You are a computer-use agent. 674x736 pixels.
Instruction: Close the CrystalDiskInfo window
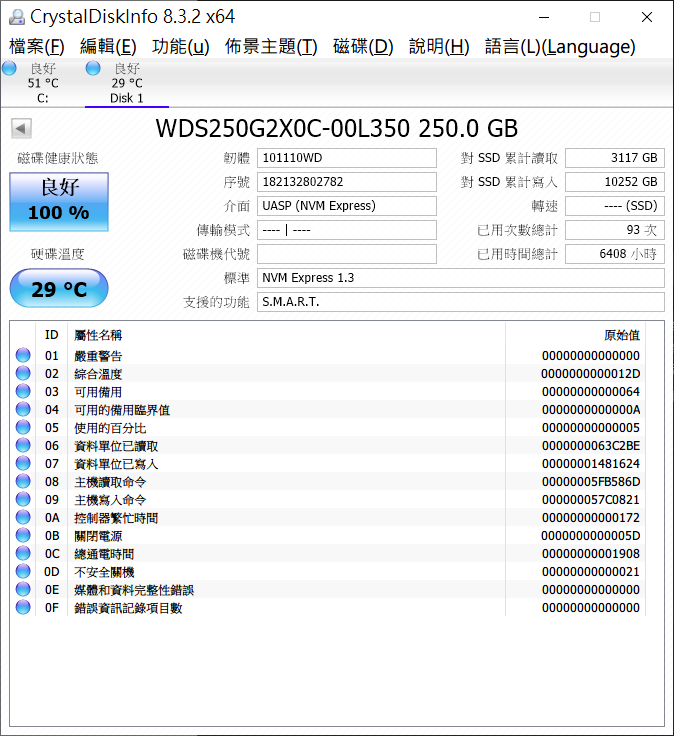click(x=647, y=17)
